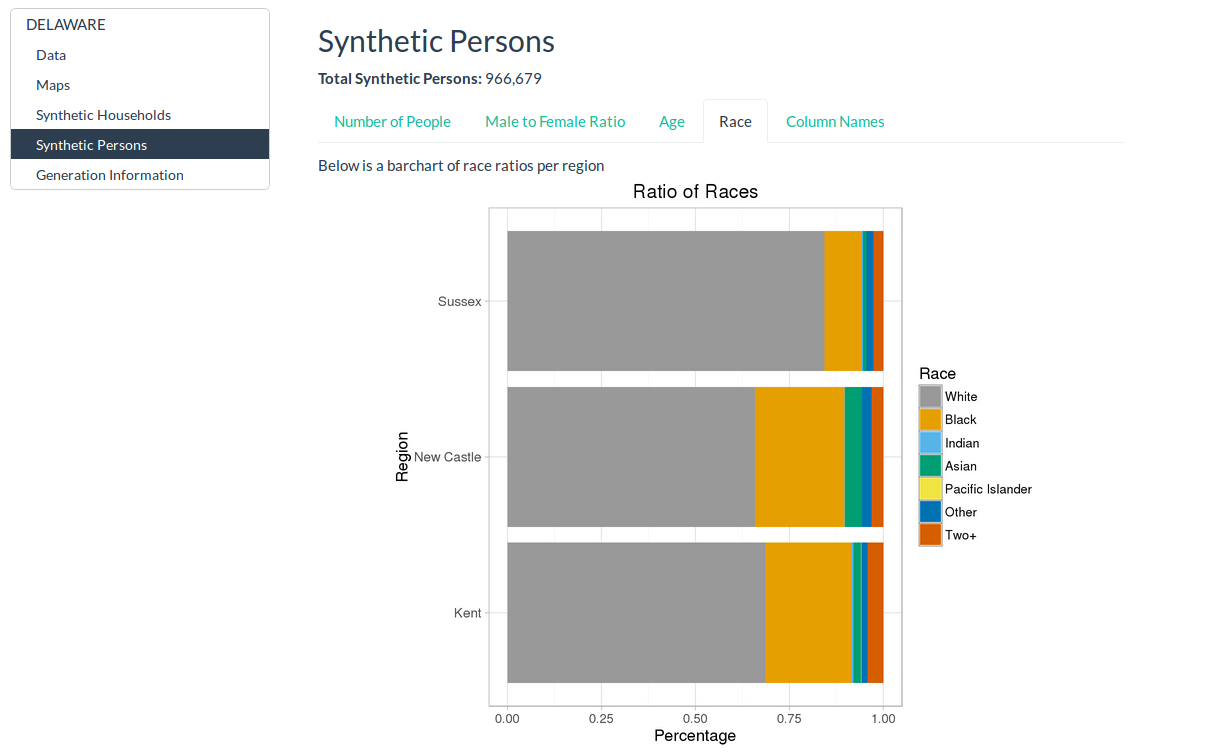Switch to Number of People tab

[392, 122]
